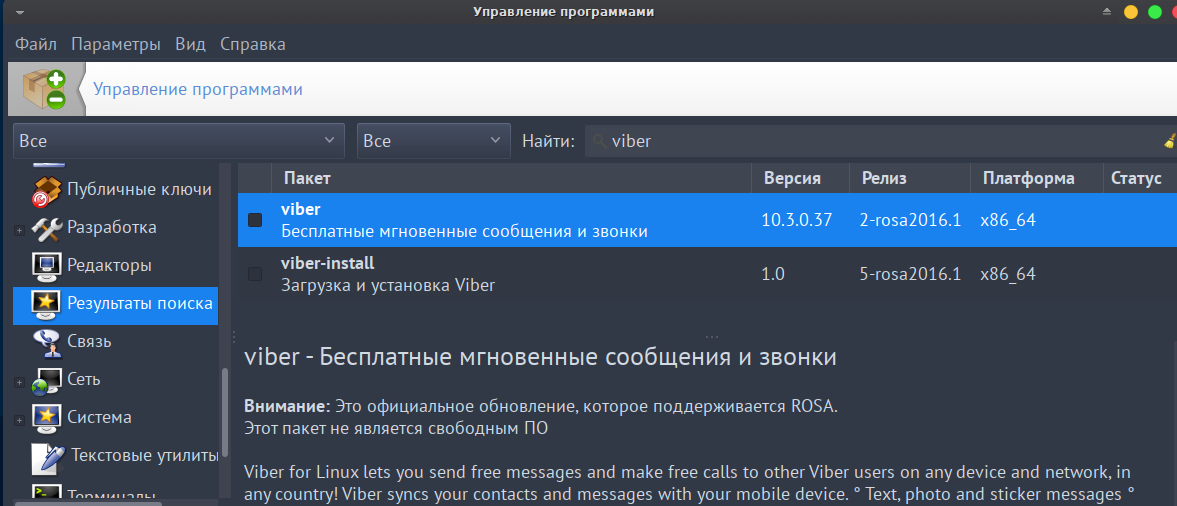Sort by the Версия column header

tap(792, 178)
